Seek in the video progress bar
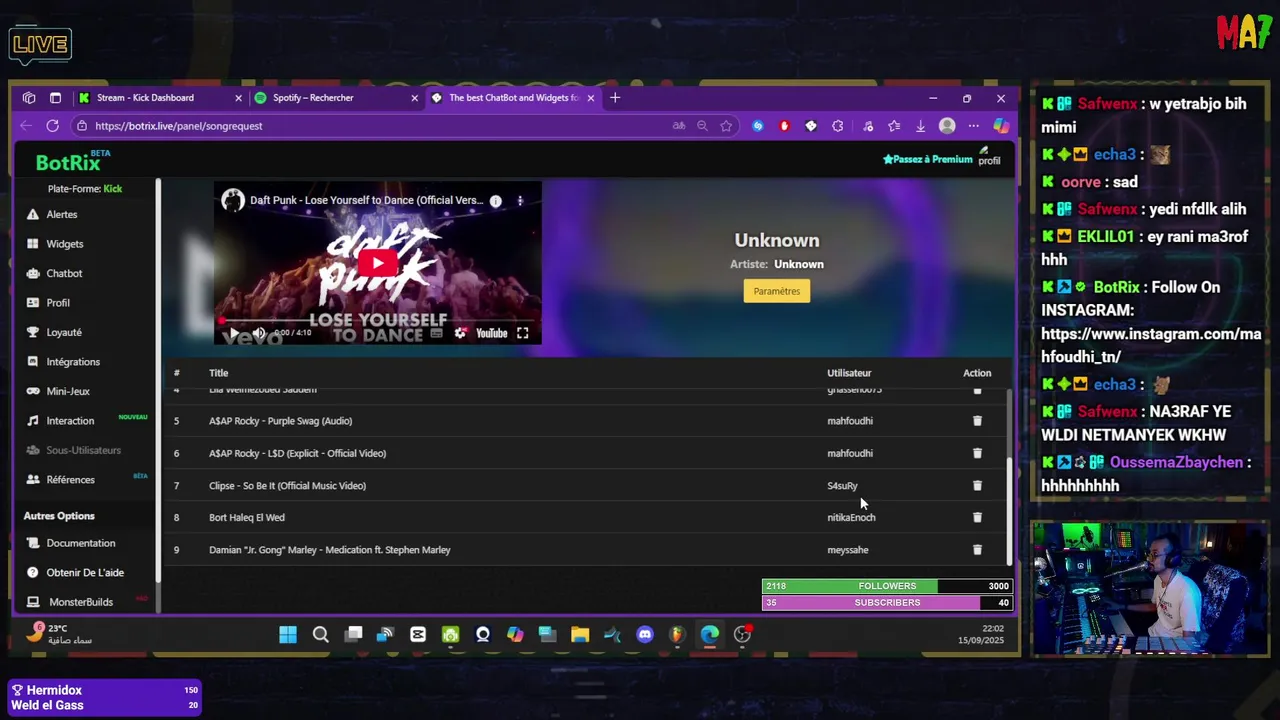 pos(377,320)
